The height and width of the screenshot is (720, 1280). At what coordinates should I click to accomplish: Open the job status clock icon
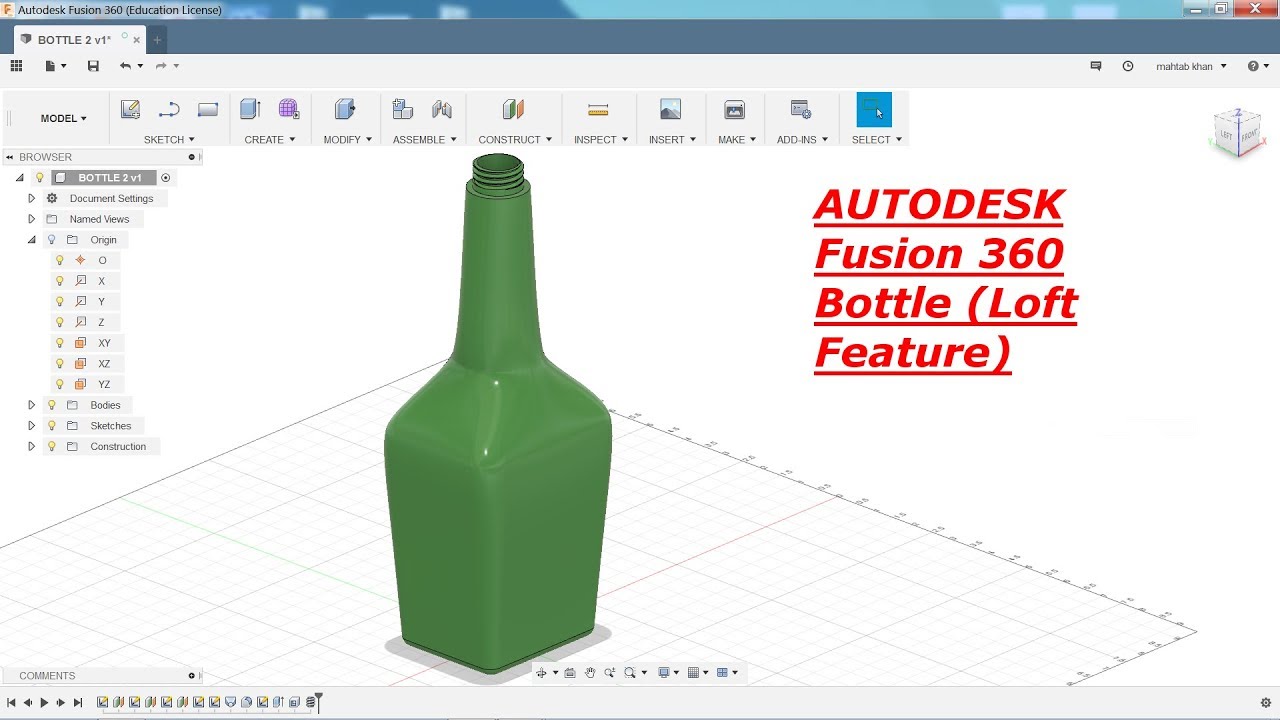click(1128, 66)
